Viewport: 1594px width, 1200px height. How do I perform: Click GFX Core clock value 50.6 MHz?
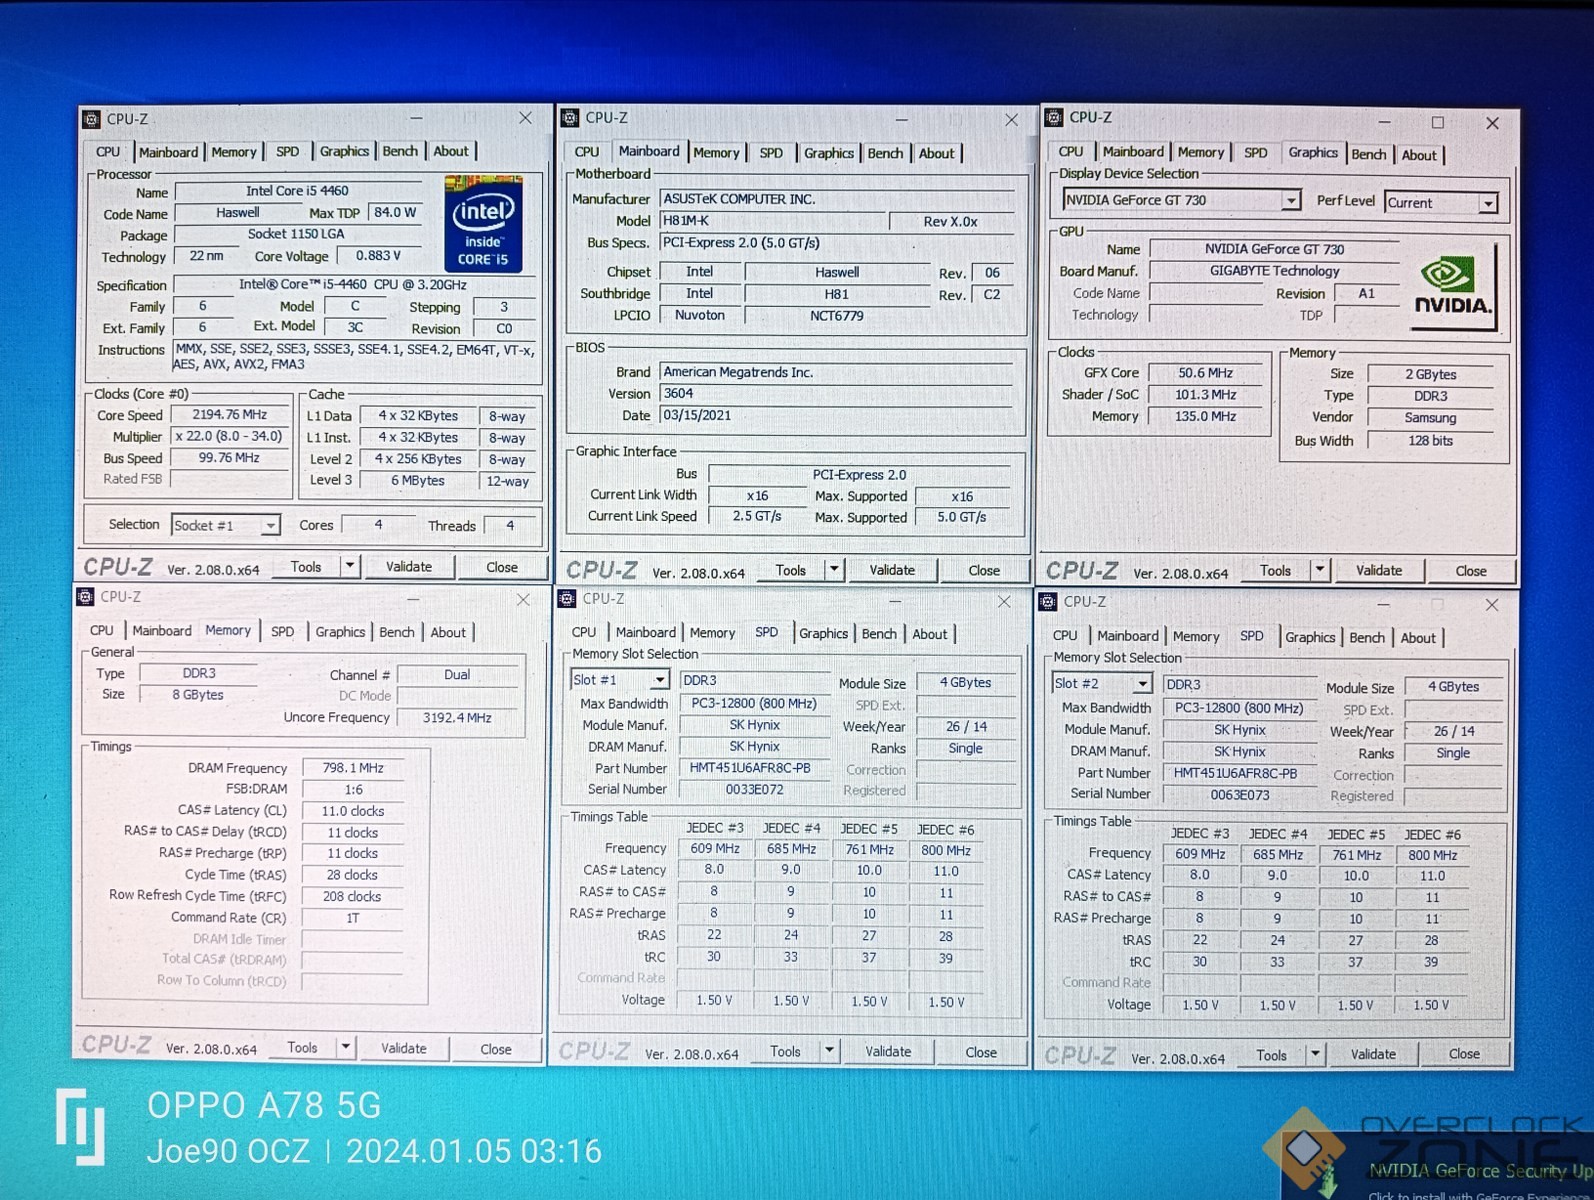click(x=1205, y=373)
